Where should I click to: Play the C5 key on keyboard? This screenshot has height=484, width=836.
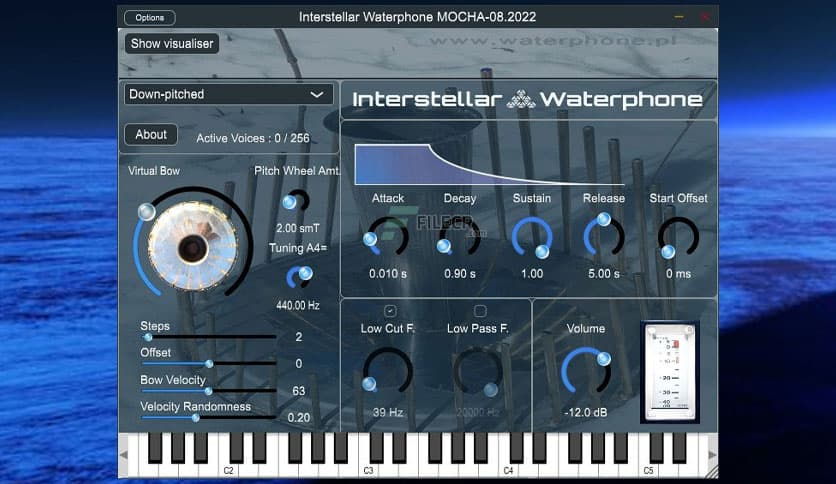click(x=648, y=469)
